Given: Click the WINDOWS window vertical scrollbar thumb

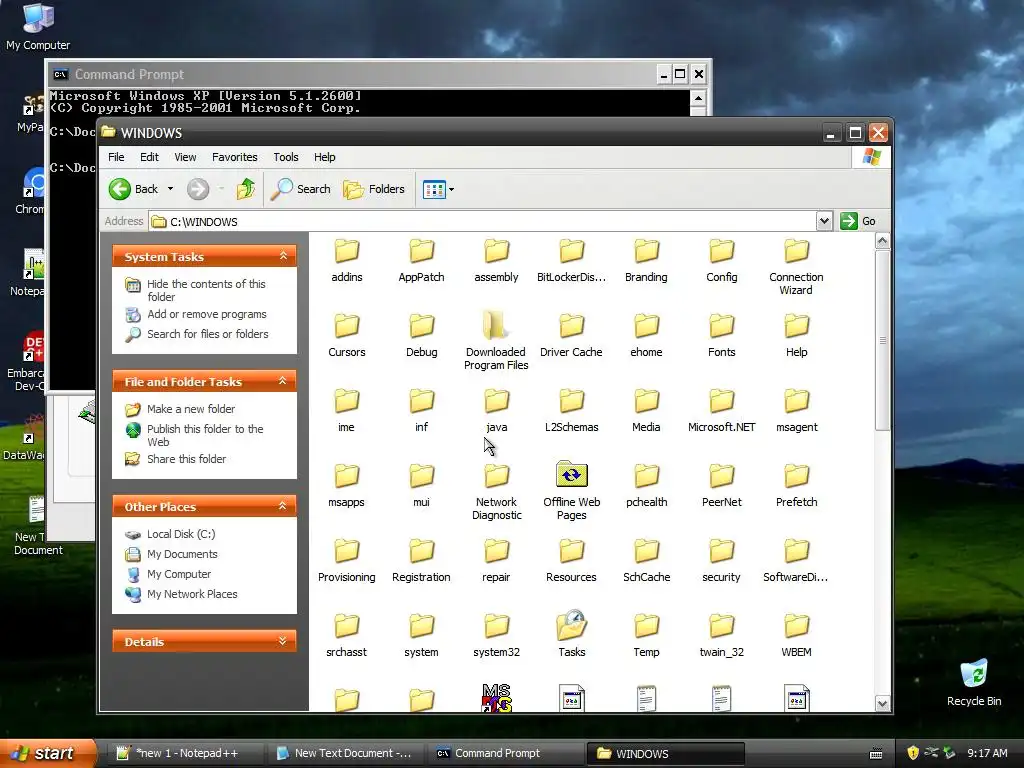Looking at the screenshot, I should click(882, 340).
